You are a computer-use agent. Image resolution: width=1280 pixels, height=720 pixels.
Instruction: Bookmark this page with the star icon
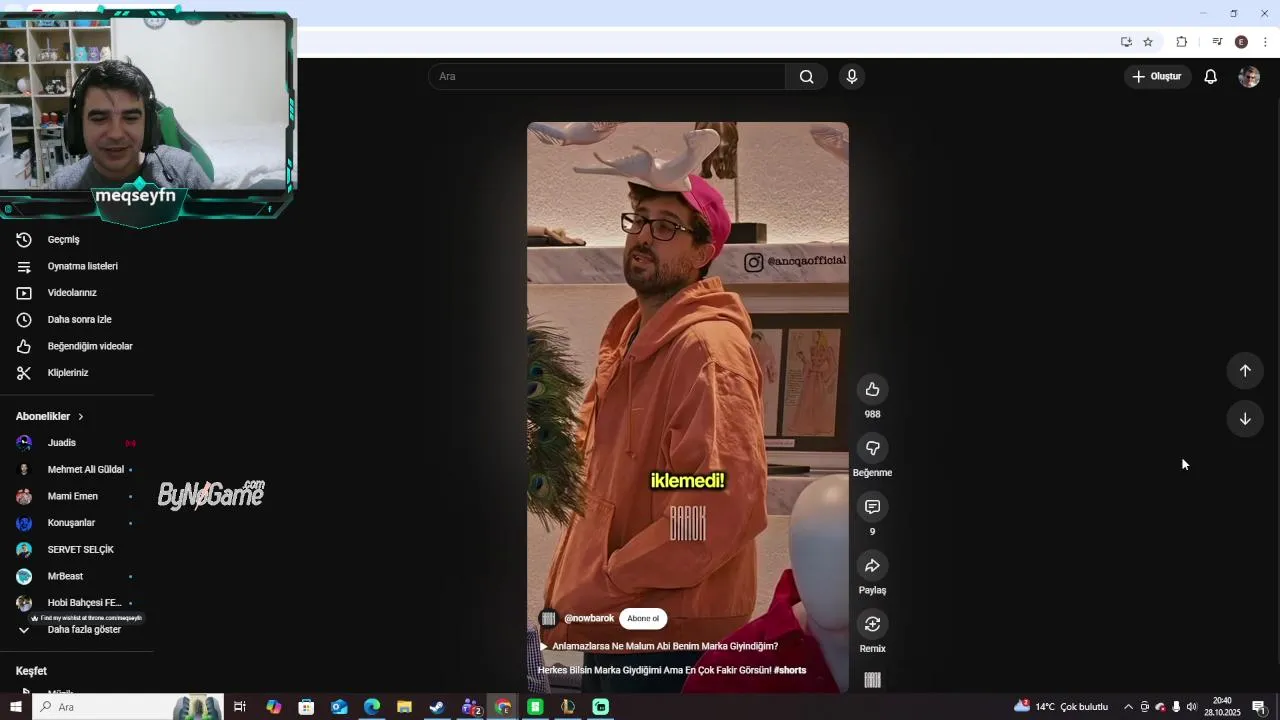pos(1148,42)
